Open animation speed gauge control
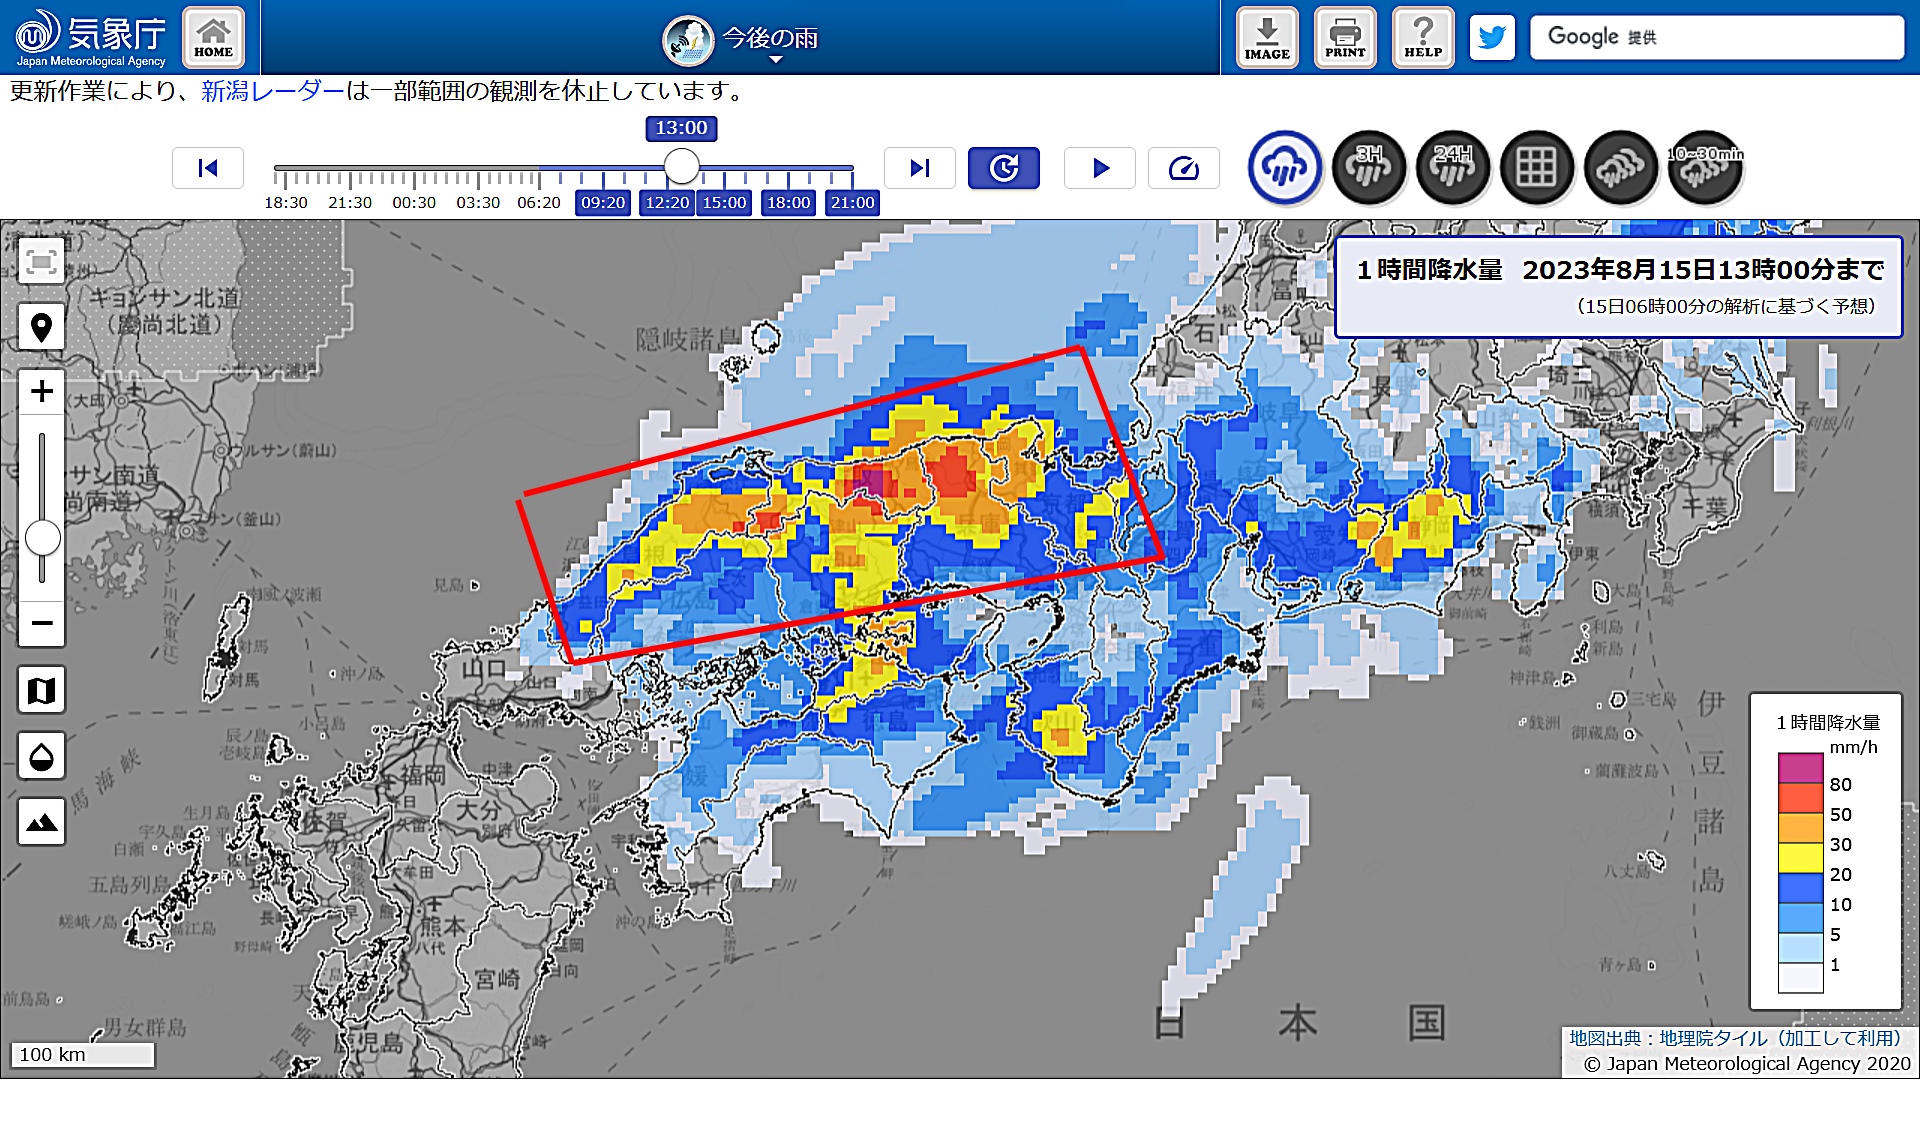 tap(1183, 168)
